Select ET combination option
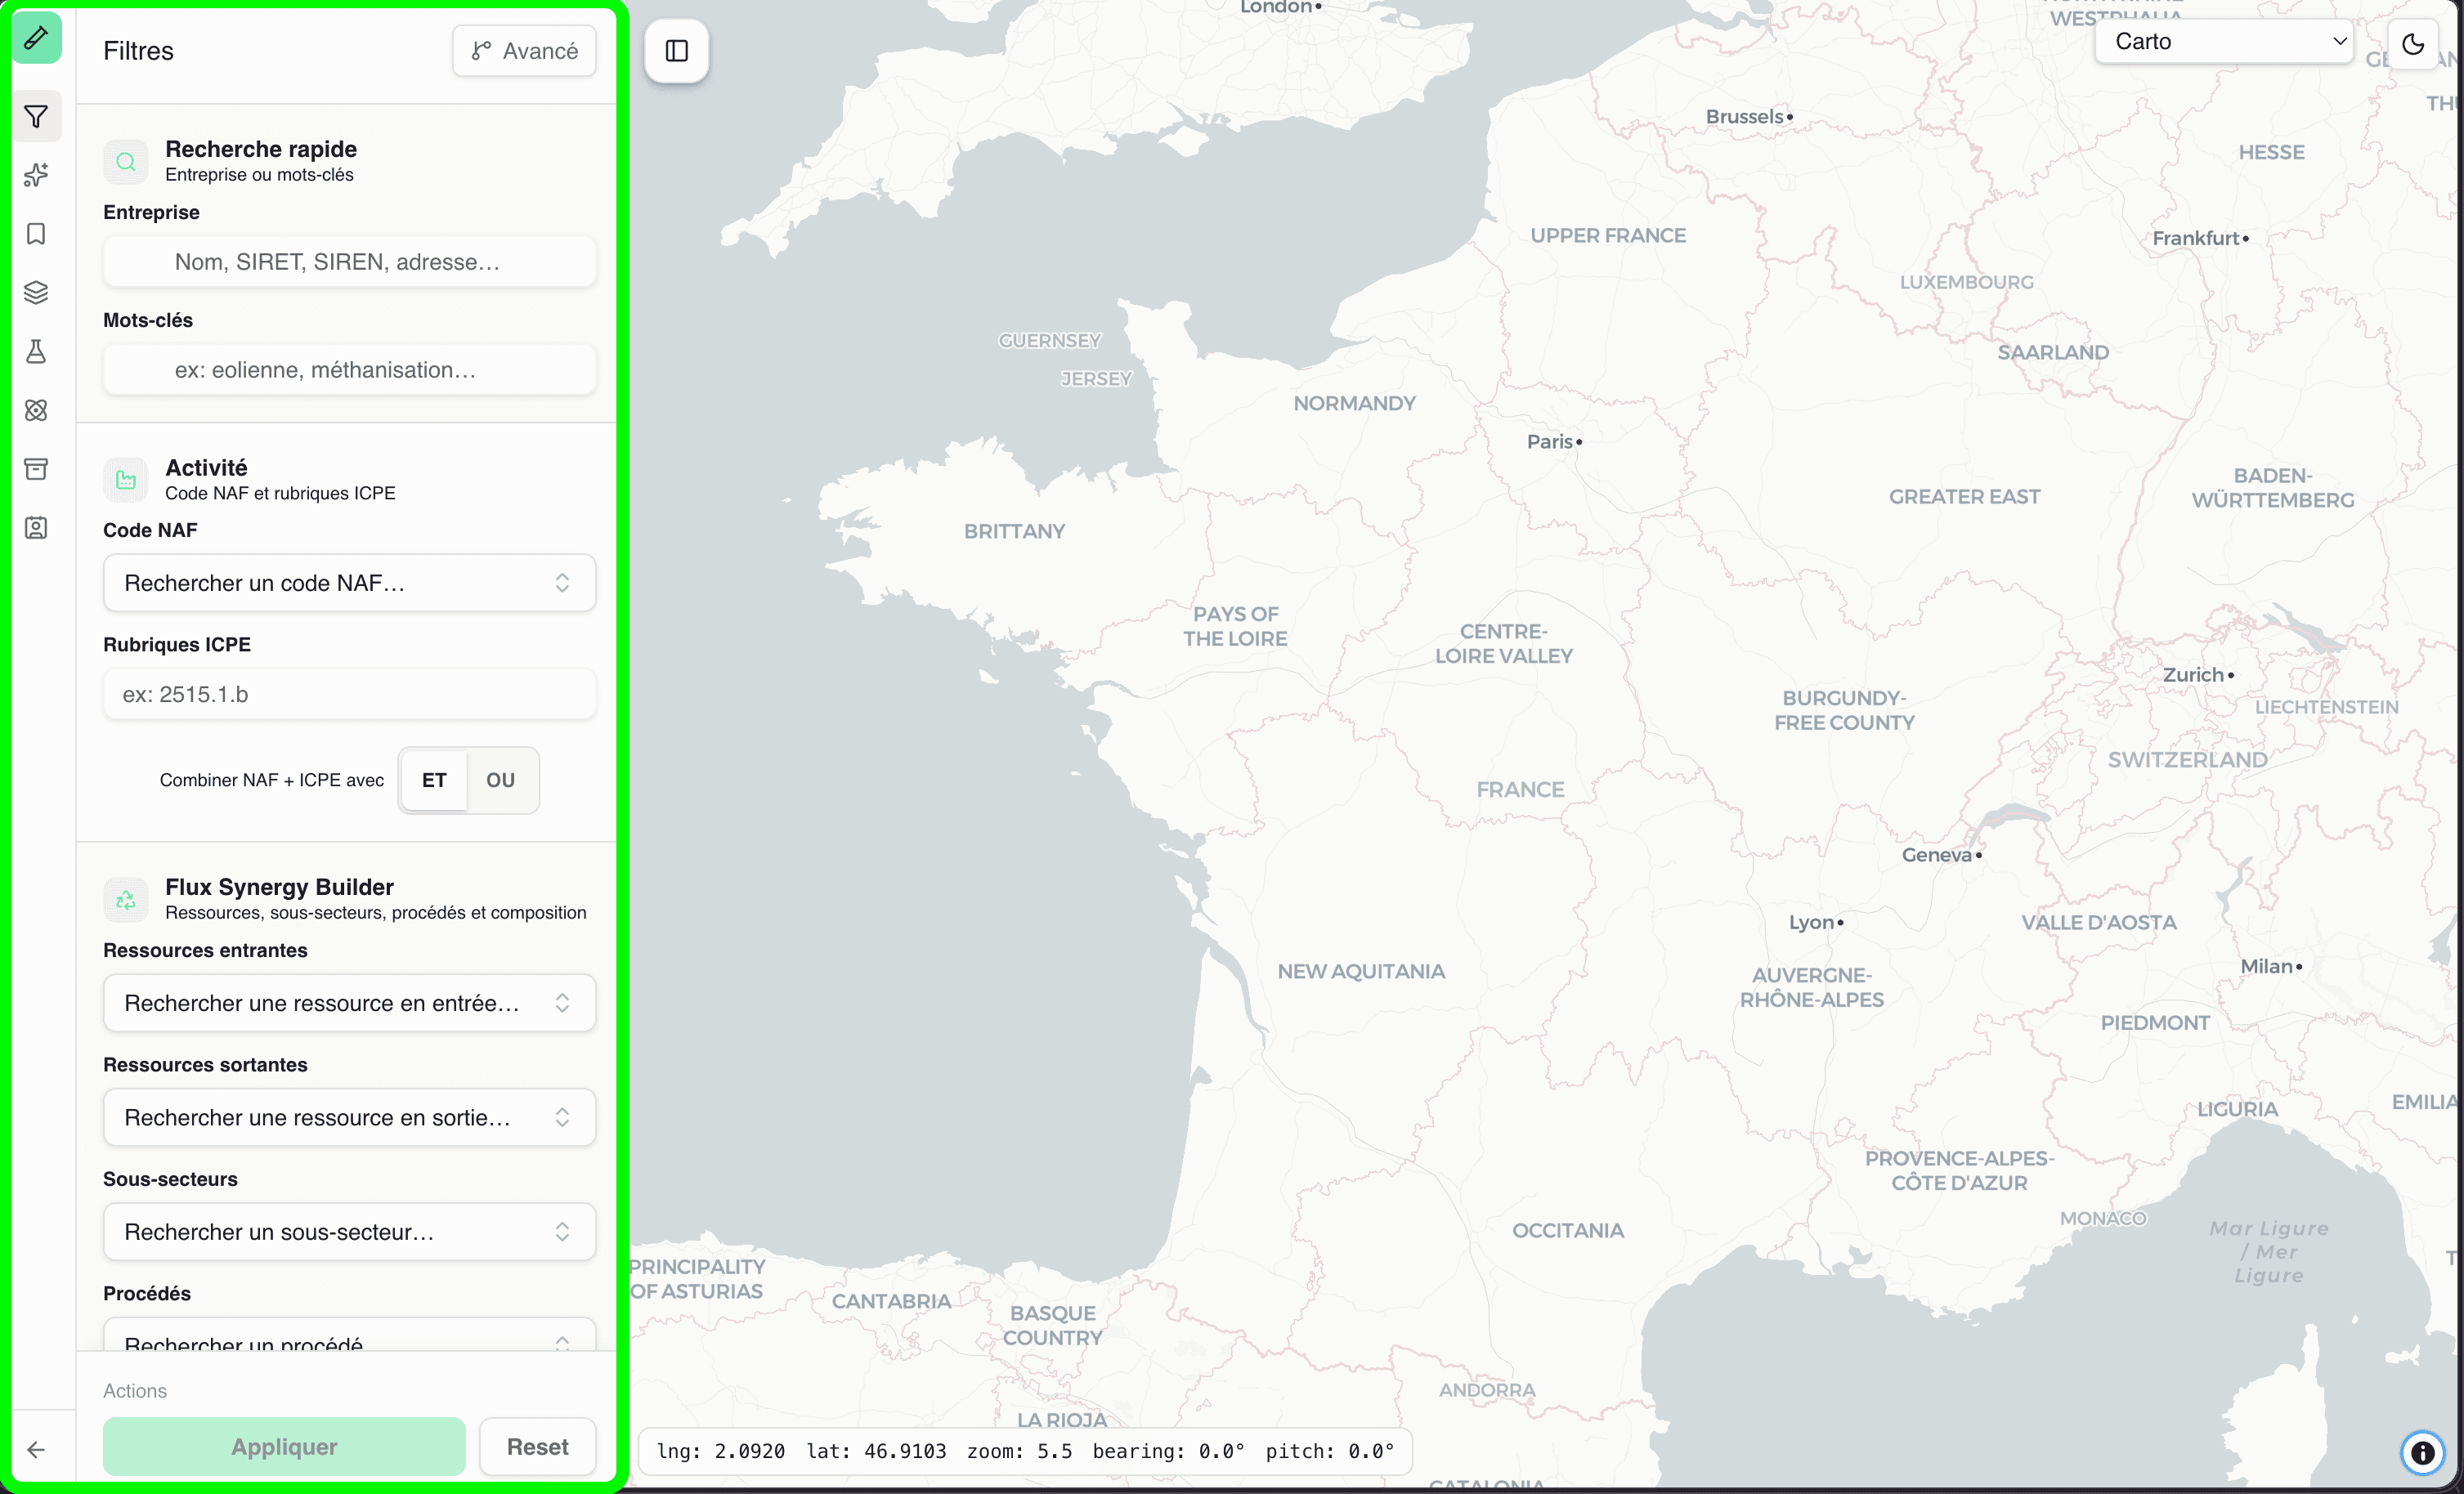 tap(434, 780)
